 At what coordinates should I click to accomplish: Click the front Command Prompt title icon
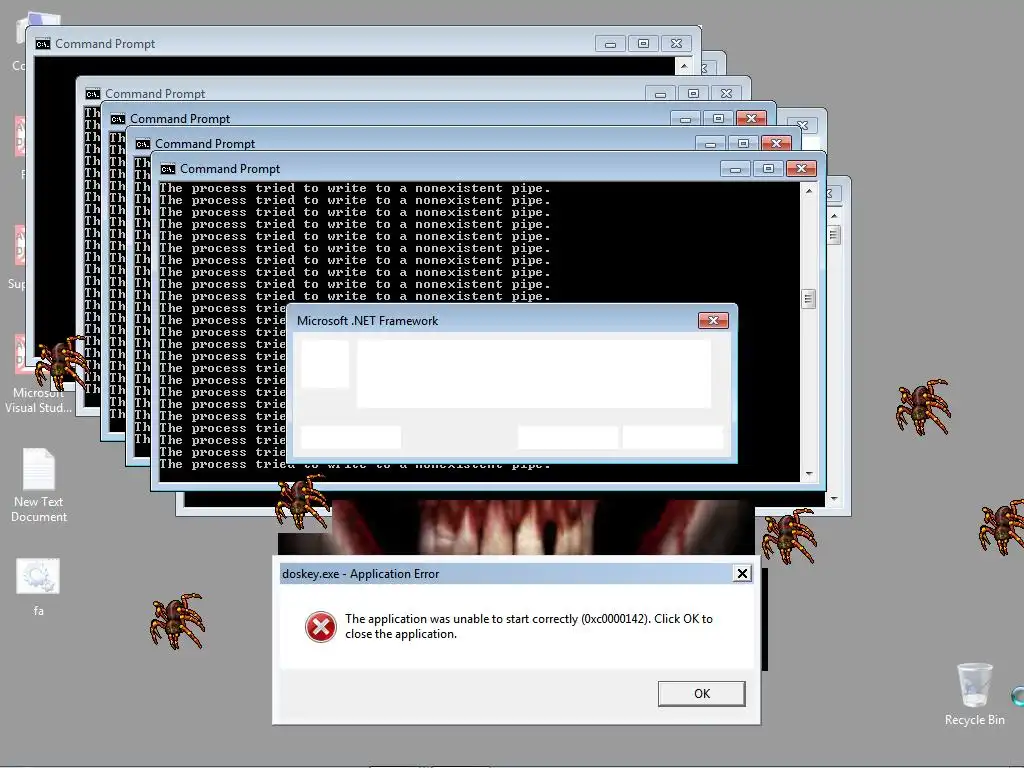[x=168, y=169]
